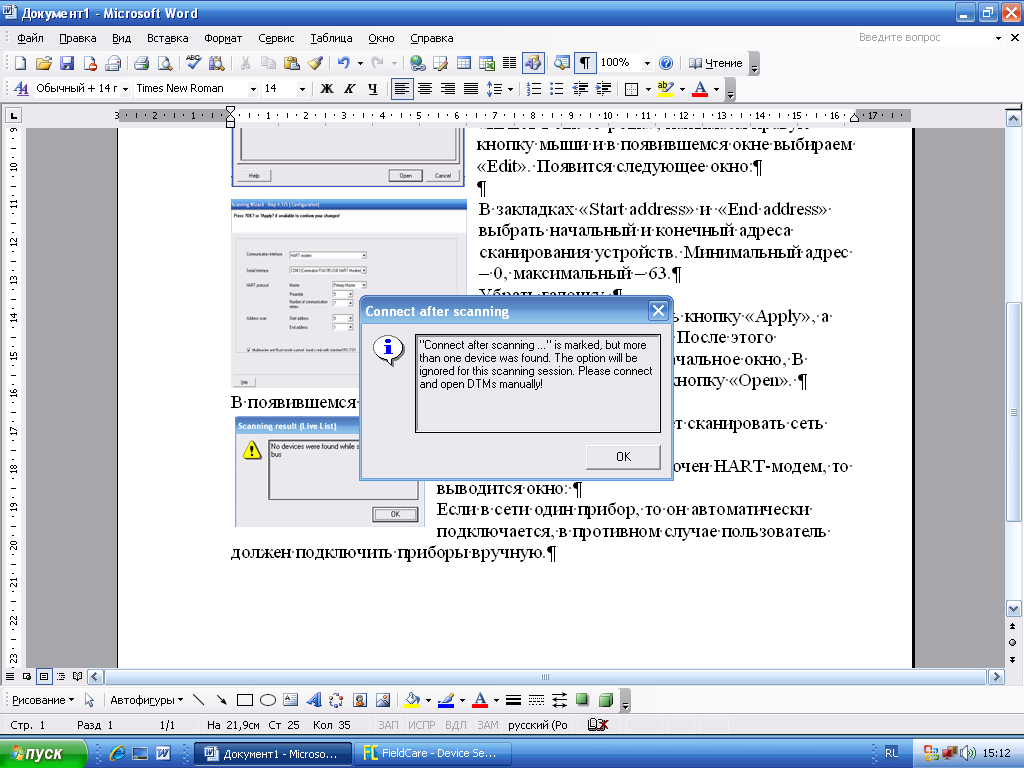Toggle show/hide paragraph marks
Viewport: 1024px width, 768px height.
click(585, 63)
